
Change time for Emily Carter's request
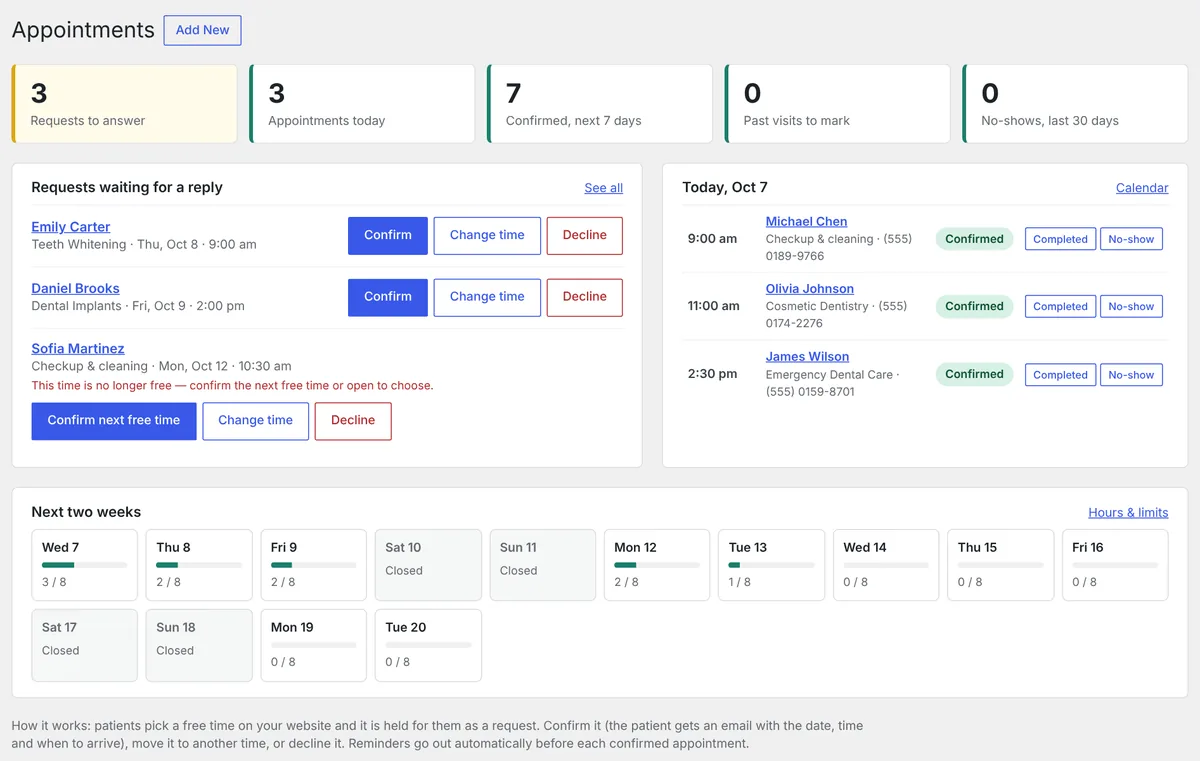click(x=487, y=235)
